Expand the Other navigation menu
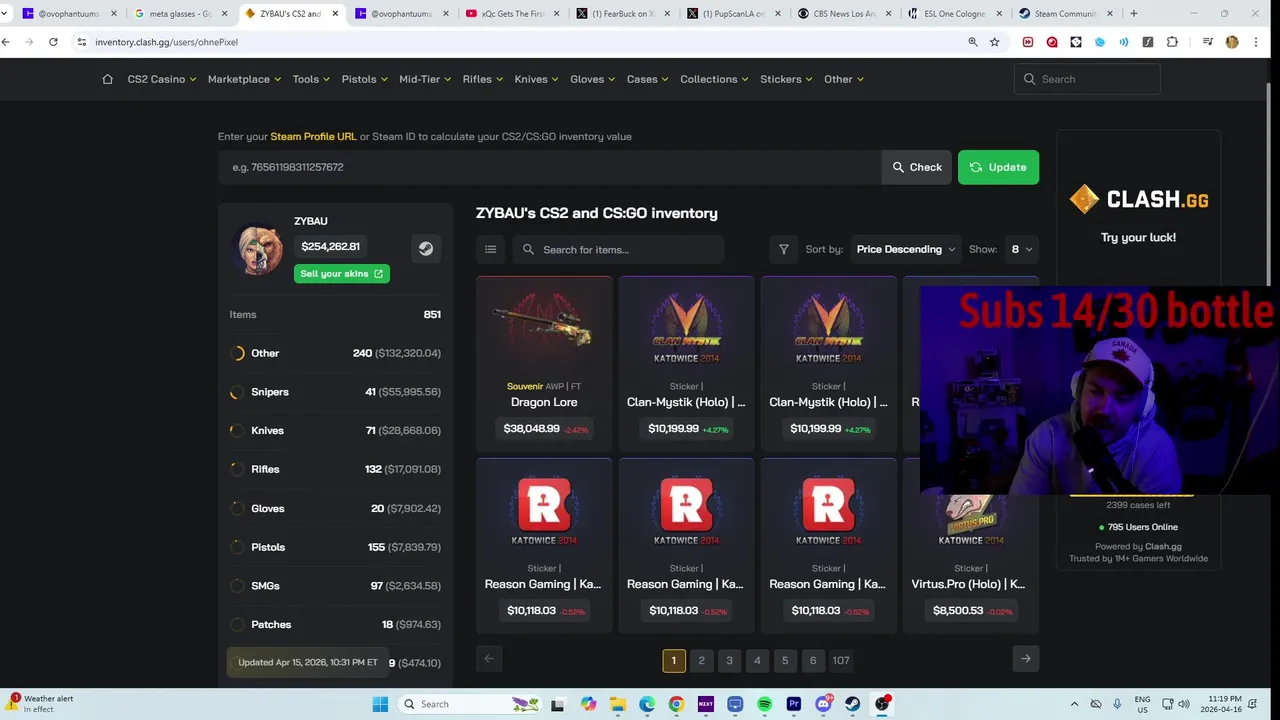1280x720 pixels. [843, 79]
